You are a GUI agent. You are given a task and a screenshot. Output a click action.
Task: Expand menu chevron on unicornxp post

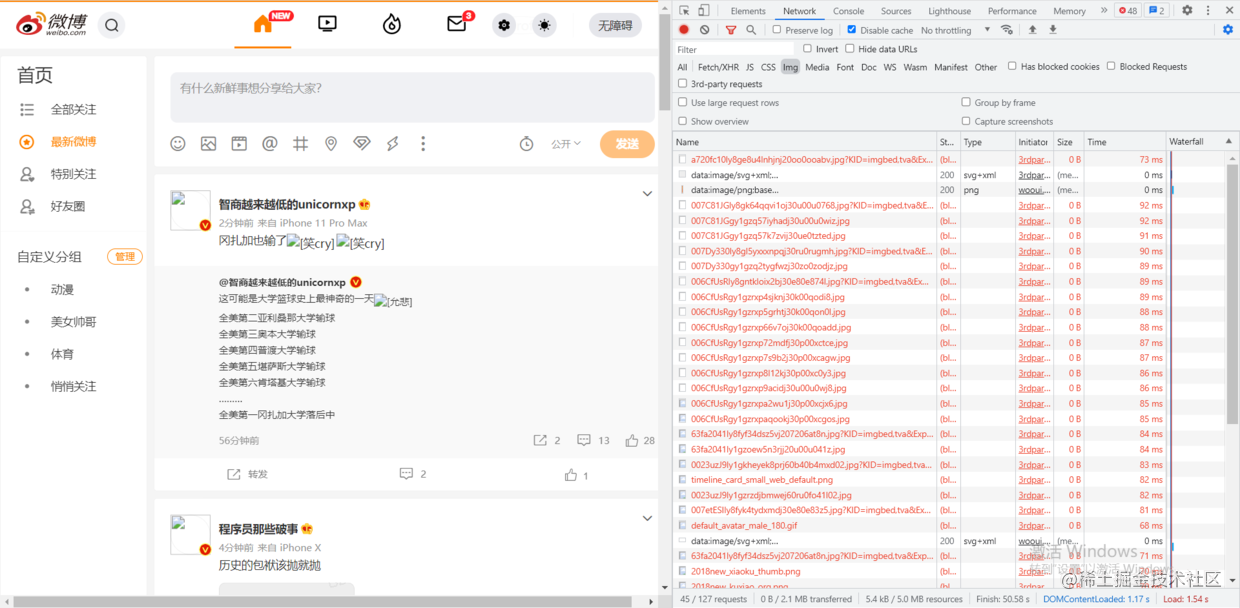647,194
